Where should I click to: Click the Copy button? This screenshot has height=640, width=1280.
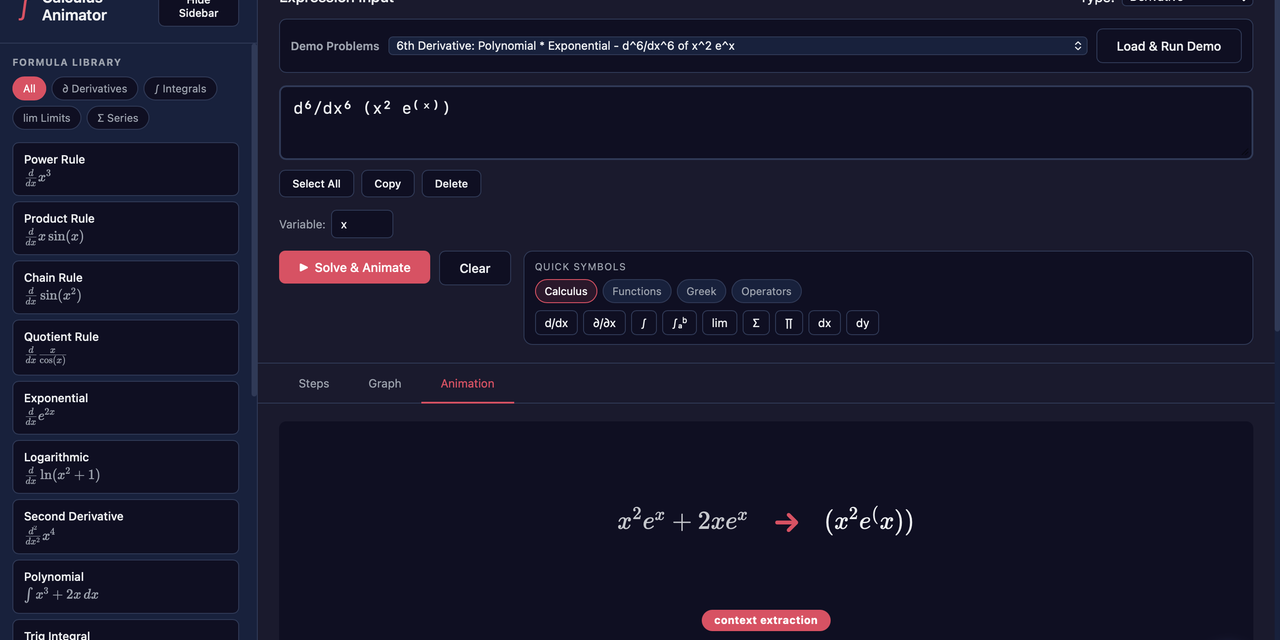(388, 184)
